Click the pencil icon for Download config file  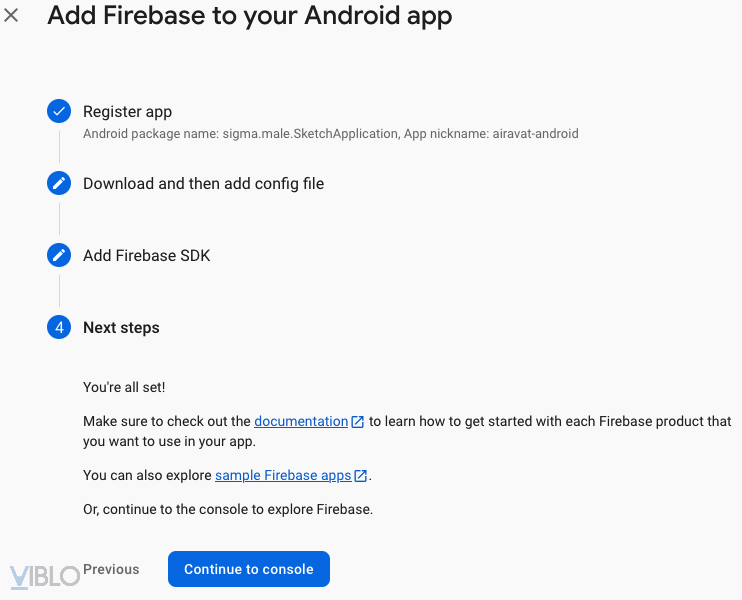coord(59,183)
